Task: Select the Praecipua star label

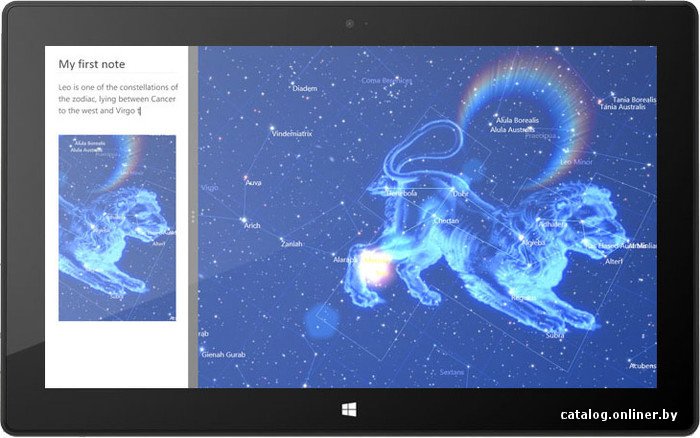Action: (541, 135)
